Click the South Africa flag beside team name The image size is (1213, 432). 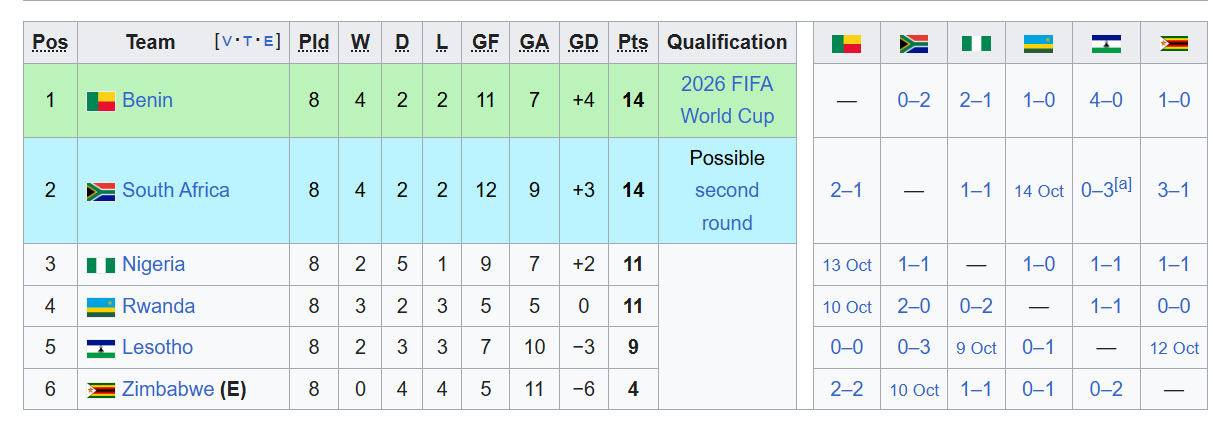[x=101, y=191]
